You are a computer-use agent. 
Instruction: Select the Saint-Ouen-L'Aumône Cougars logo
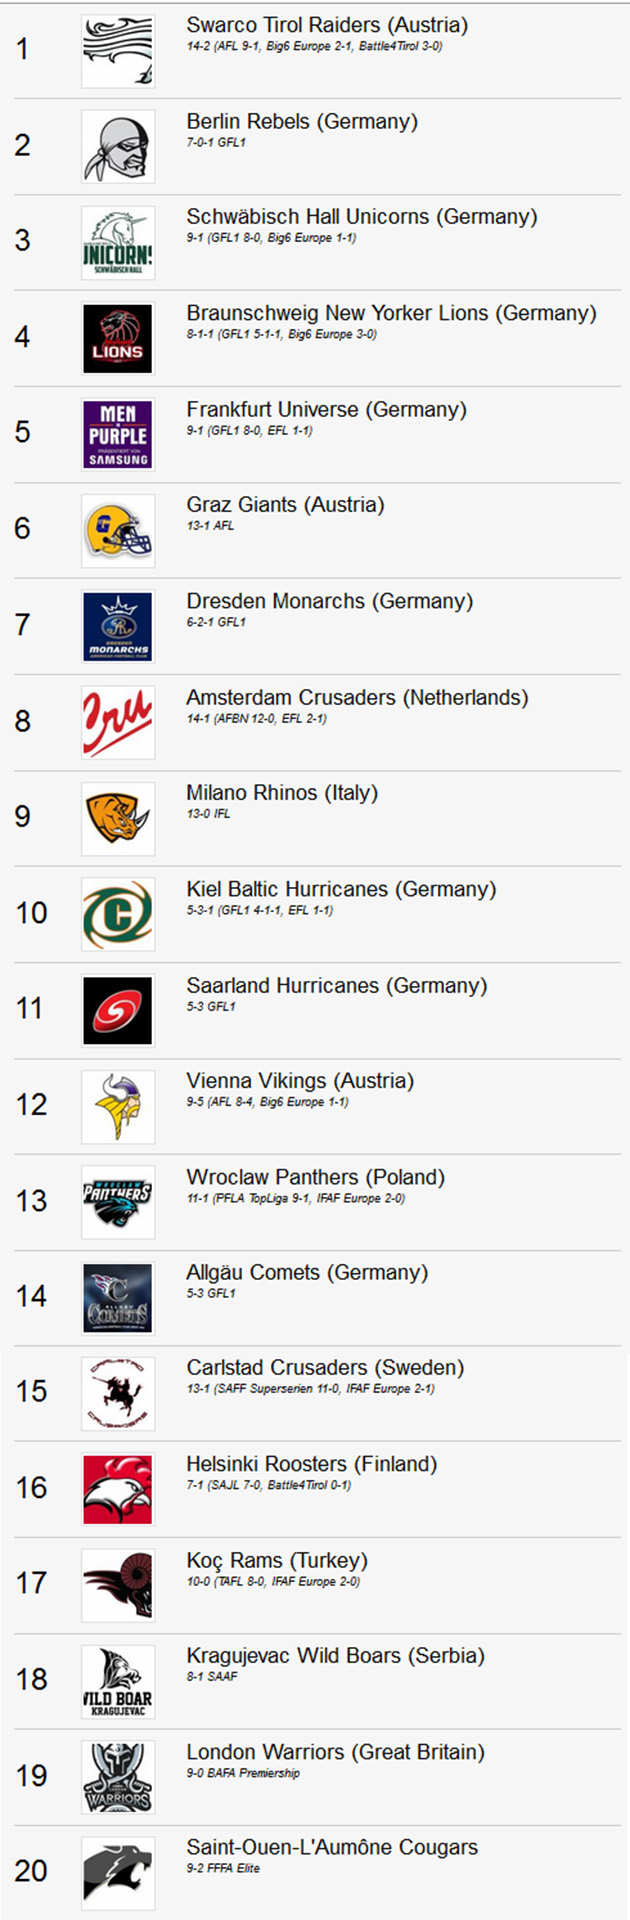[x=118, y=1873]
